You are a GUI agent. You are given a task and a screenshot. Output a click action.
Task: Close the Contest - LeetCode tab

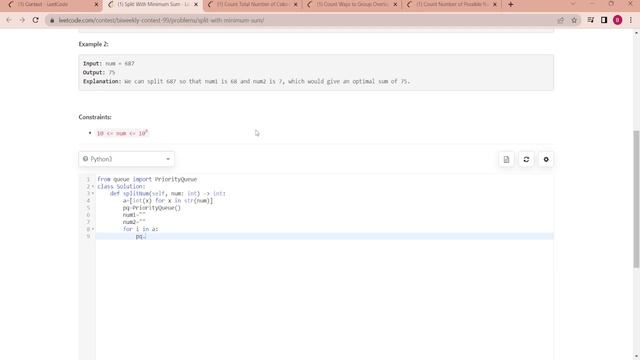(96, 4)
